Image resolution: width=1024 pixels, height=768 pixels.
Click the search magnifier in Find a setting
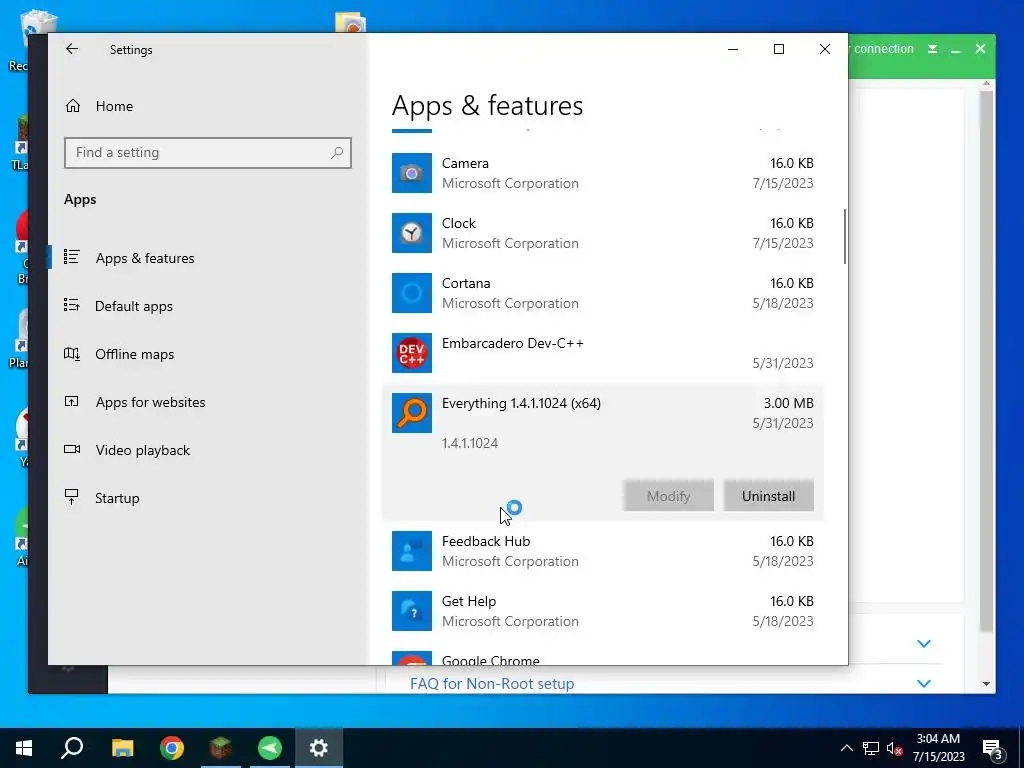click(x=337, y=153)
